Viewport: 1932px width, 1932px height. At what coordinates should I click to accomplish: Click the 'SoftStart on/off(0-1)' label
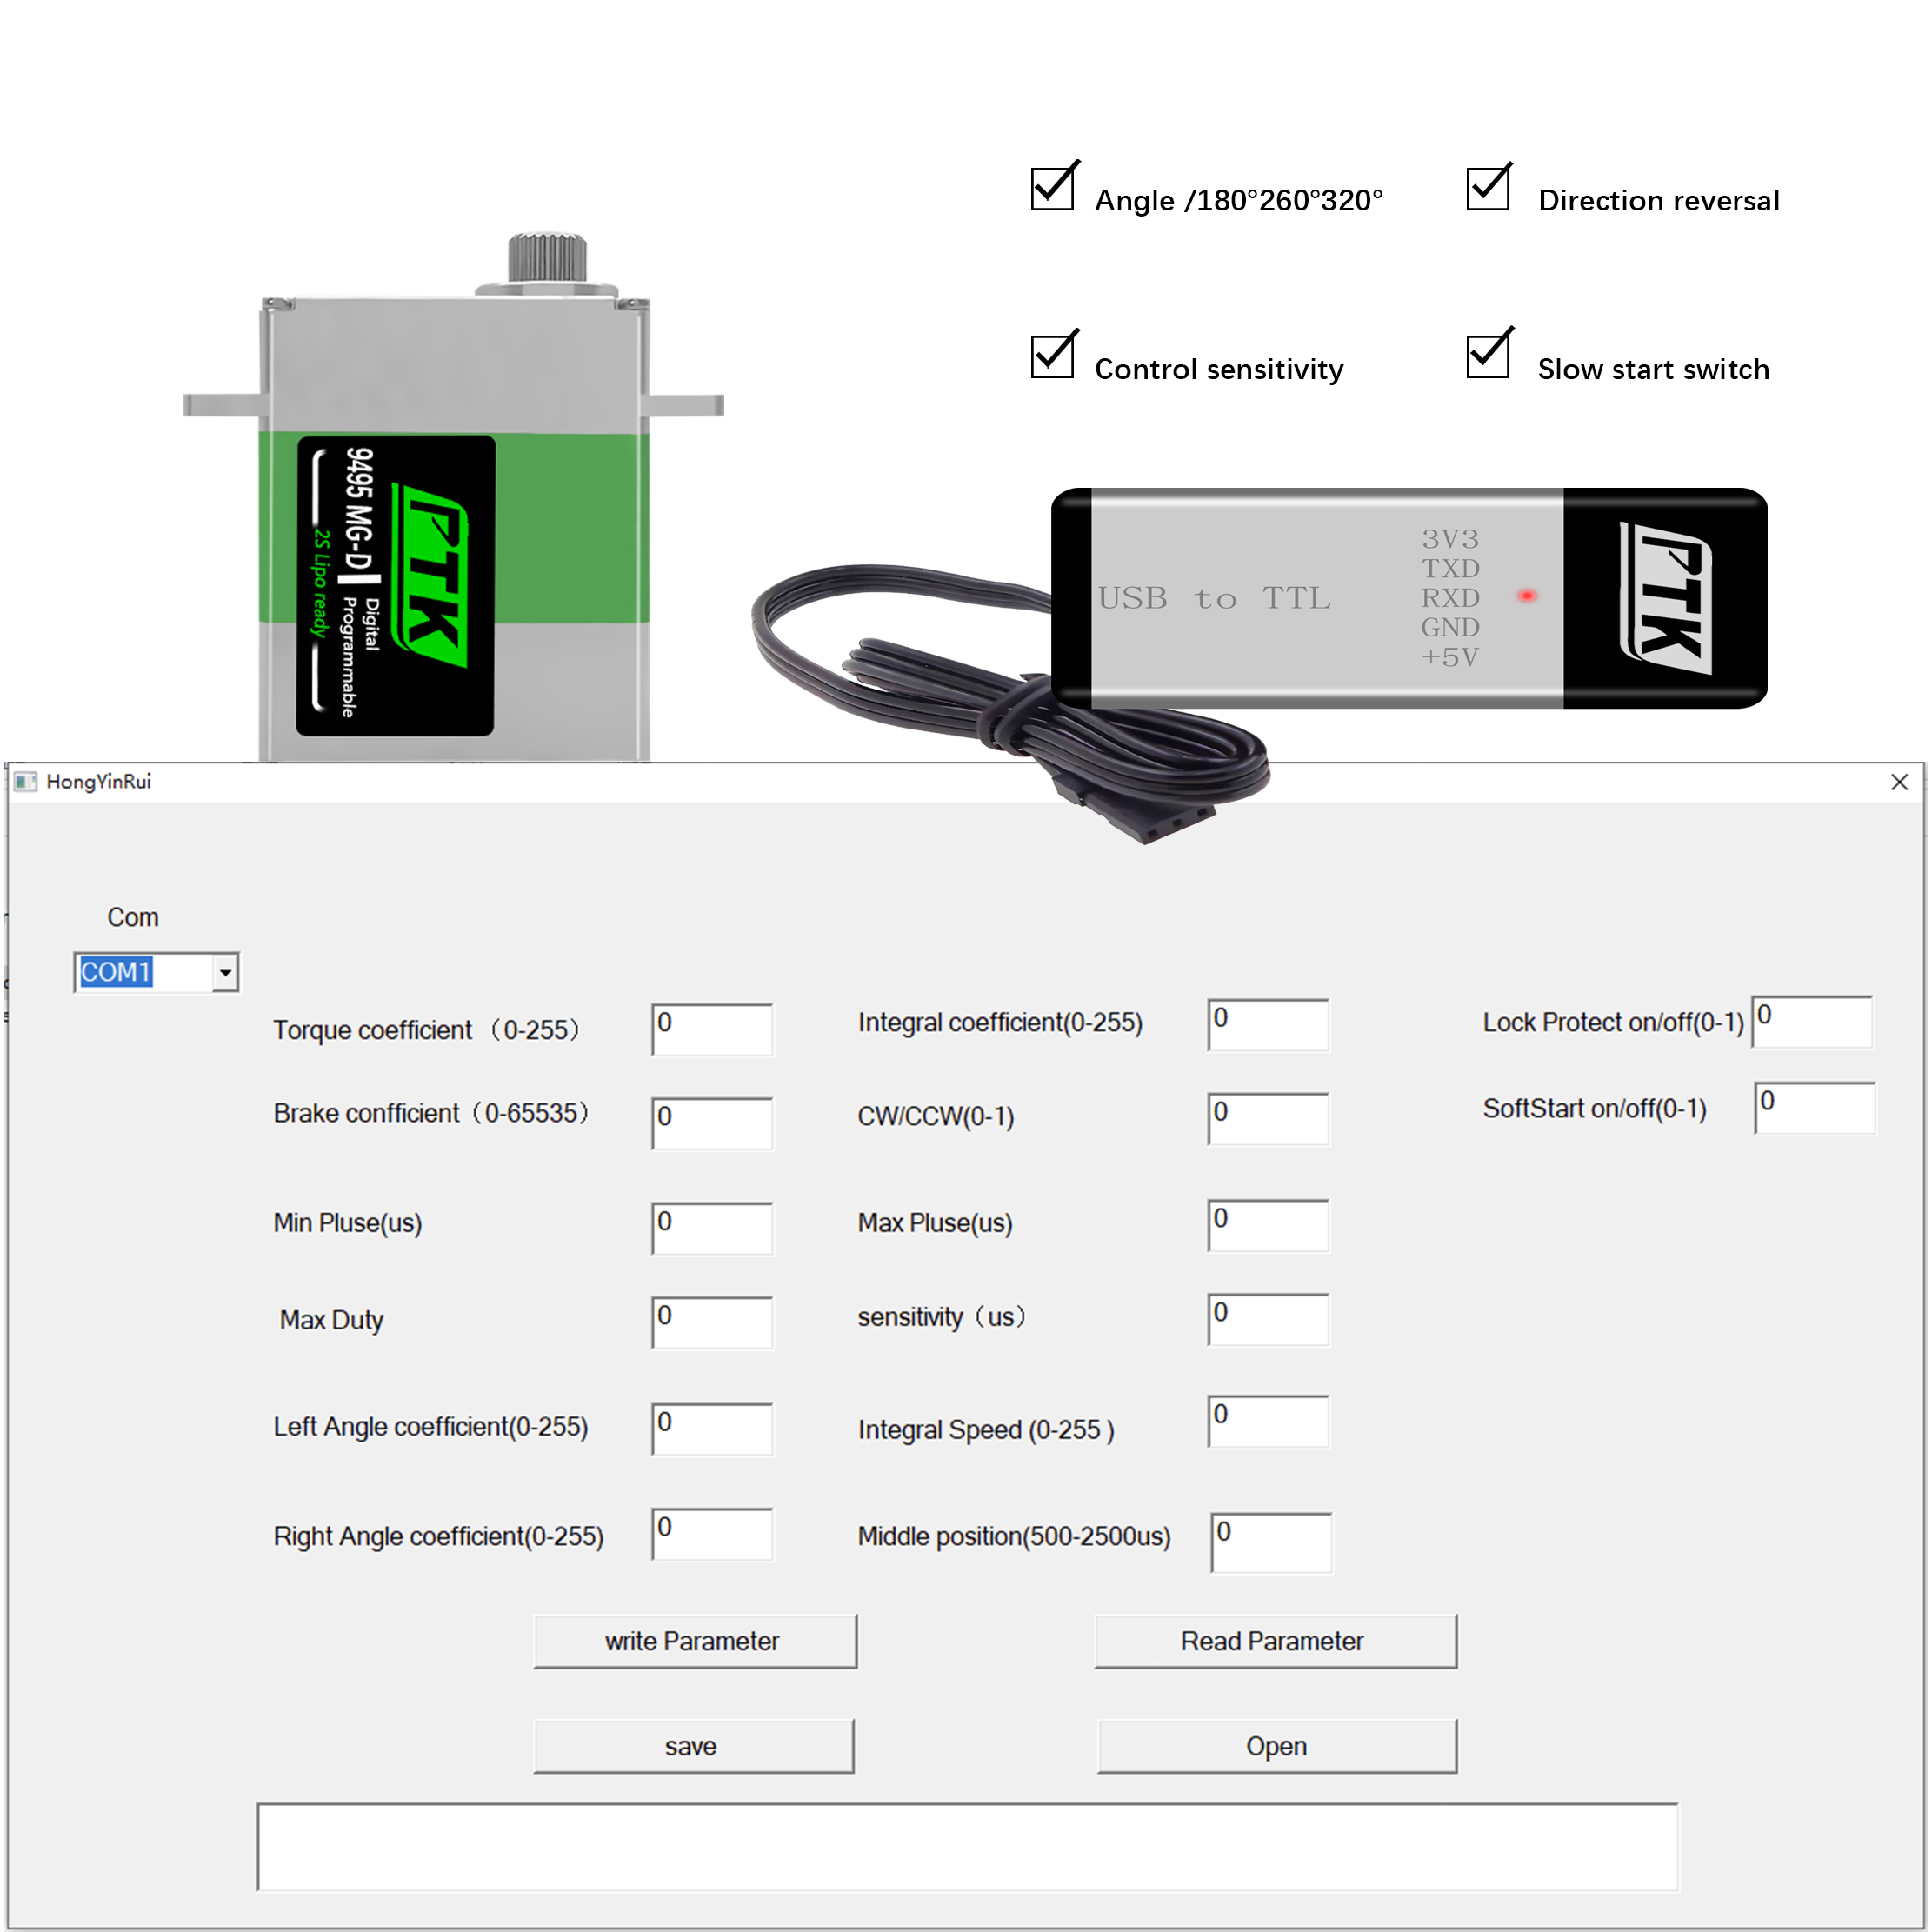click(x=1594, y=1108)
